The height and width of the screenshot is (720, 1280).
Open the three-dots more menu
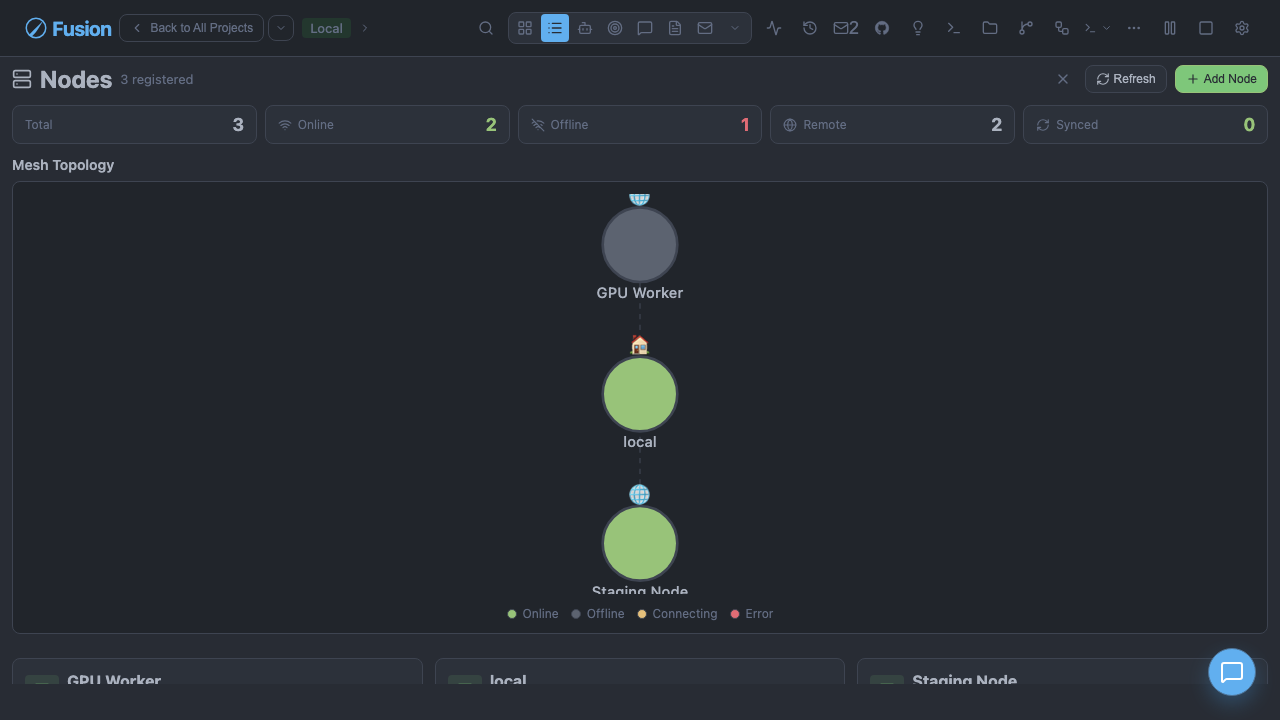click(x=1134, y=28)
